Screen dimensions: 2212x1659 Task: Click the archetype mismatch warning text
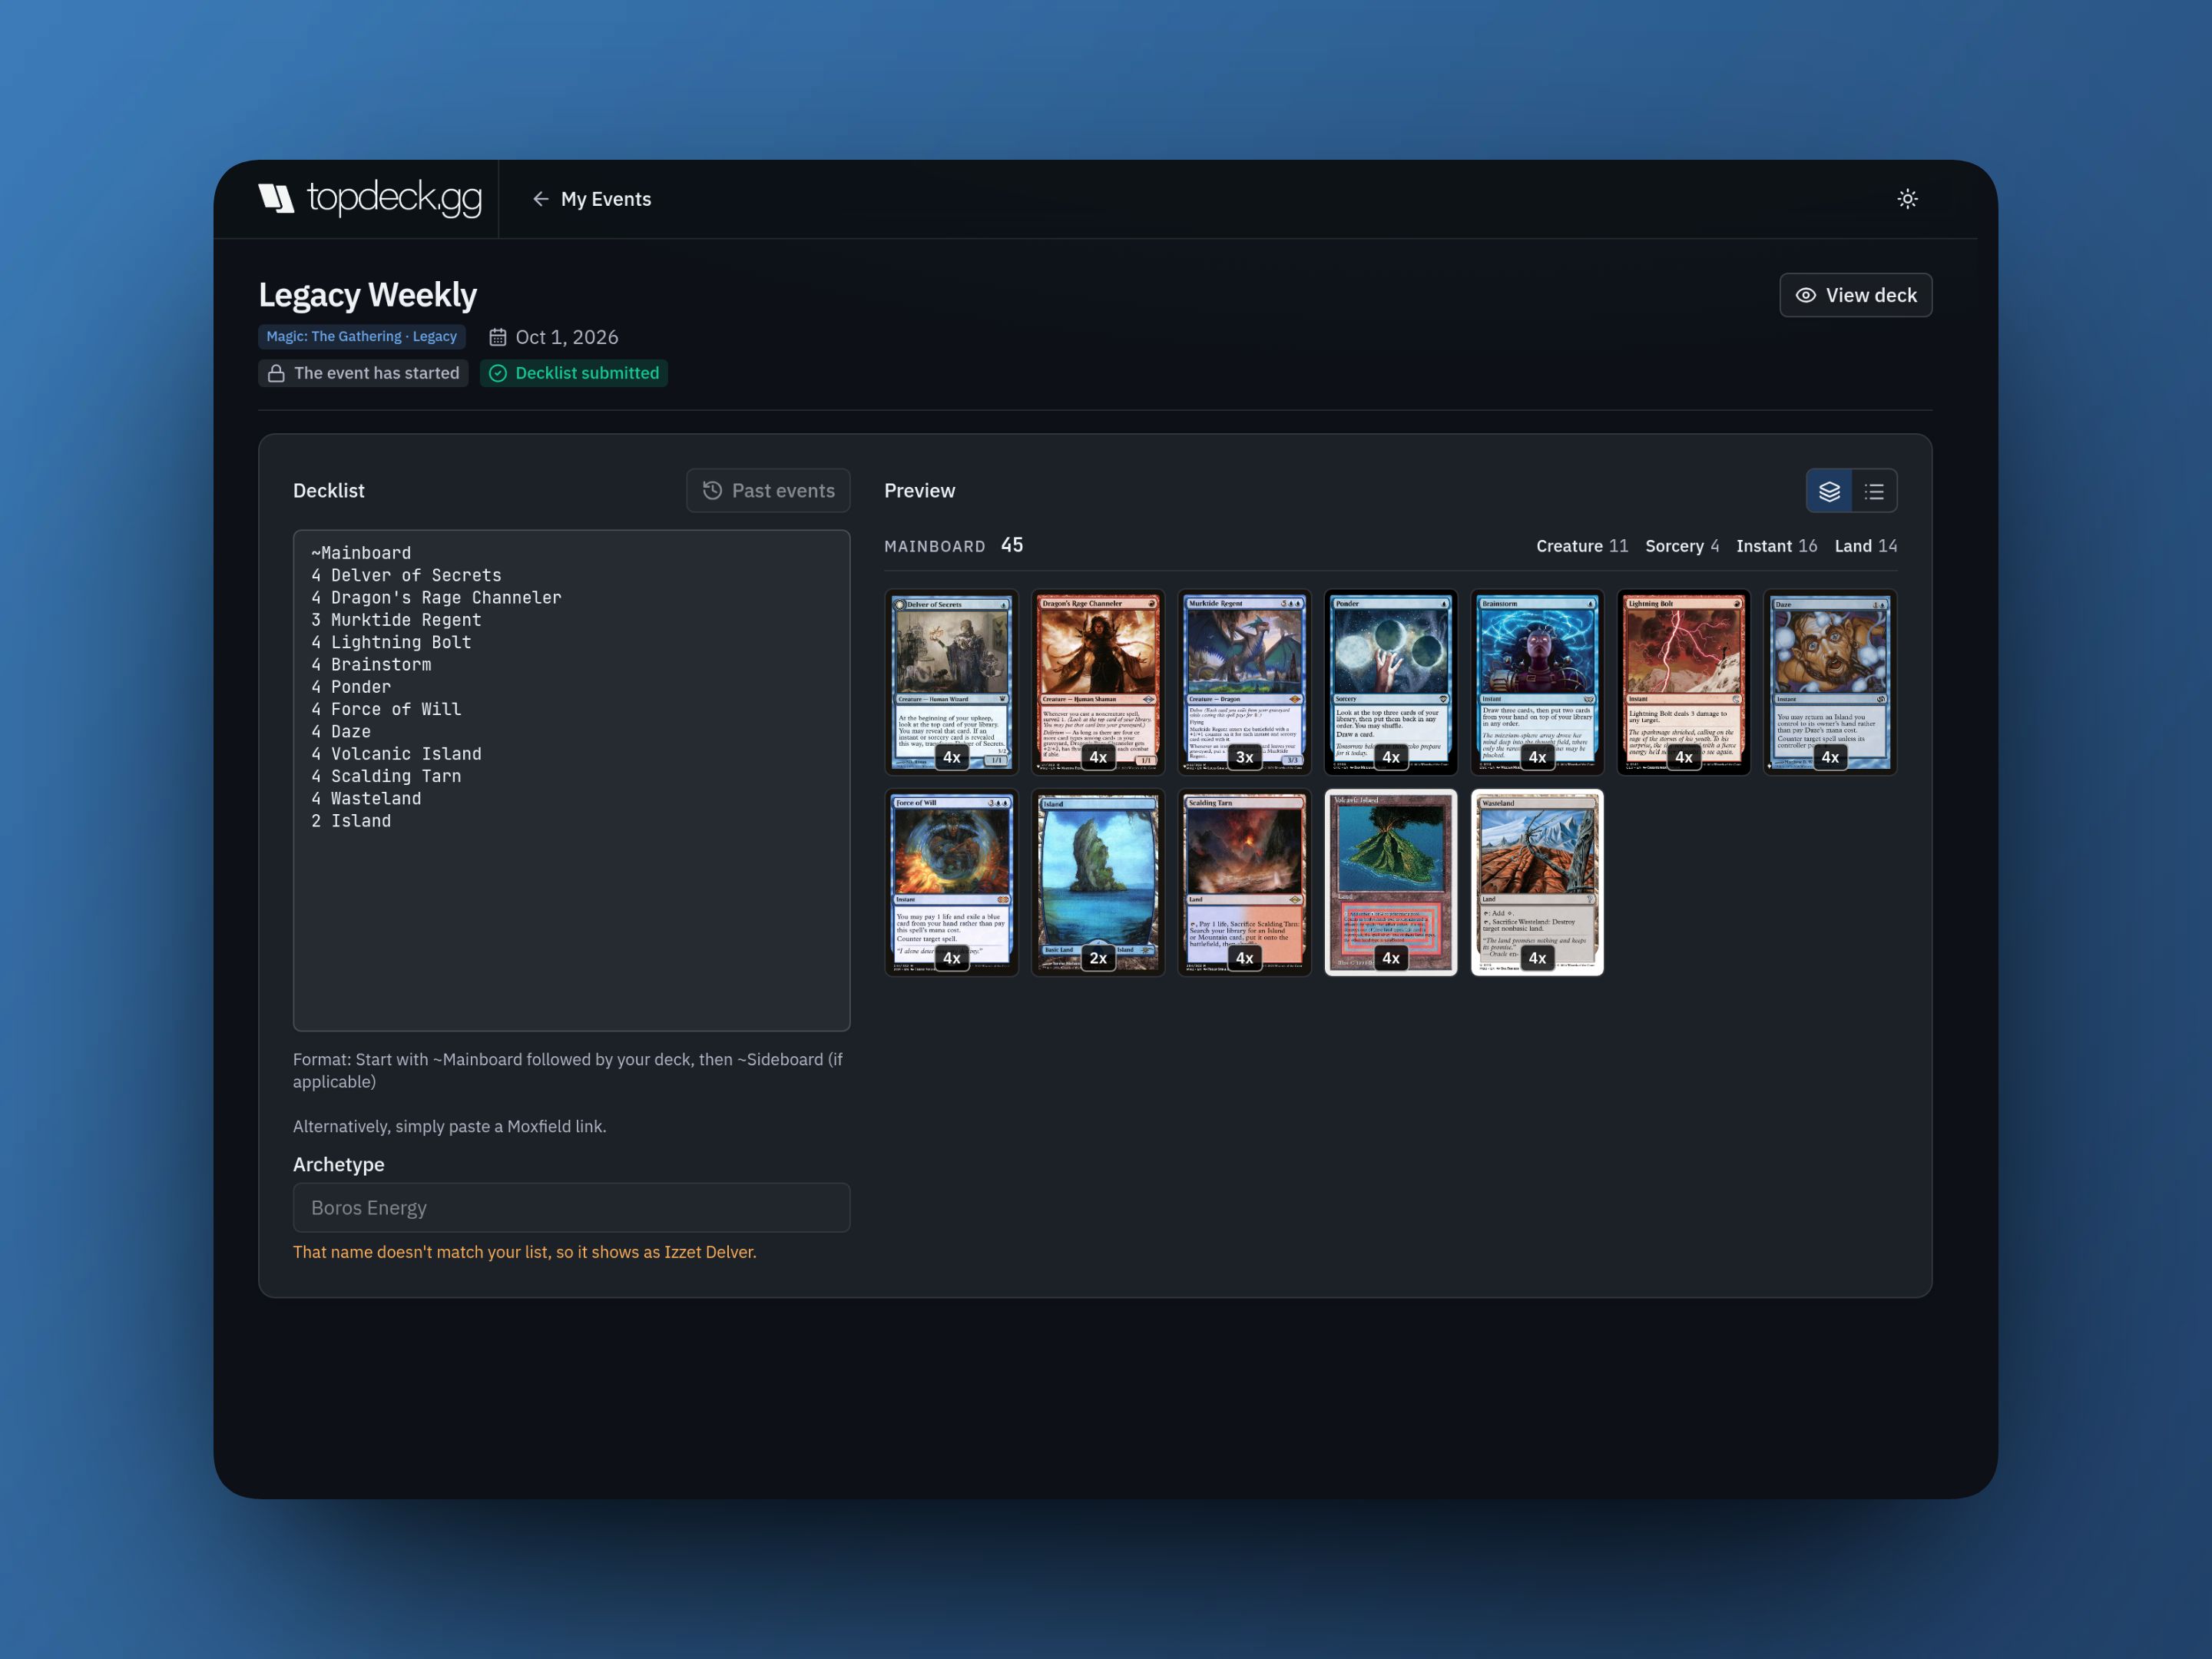524,1252
